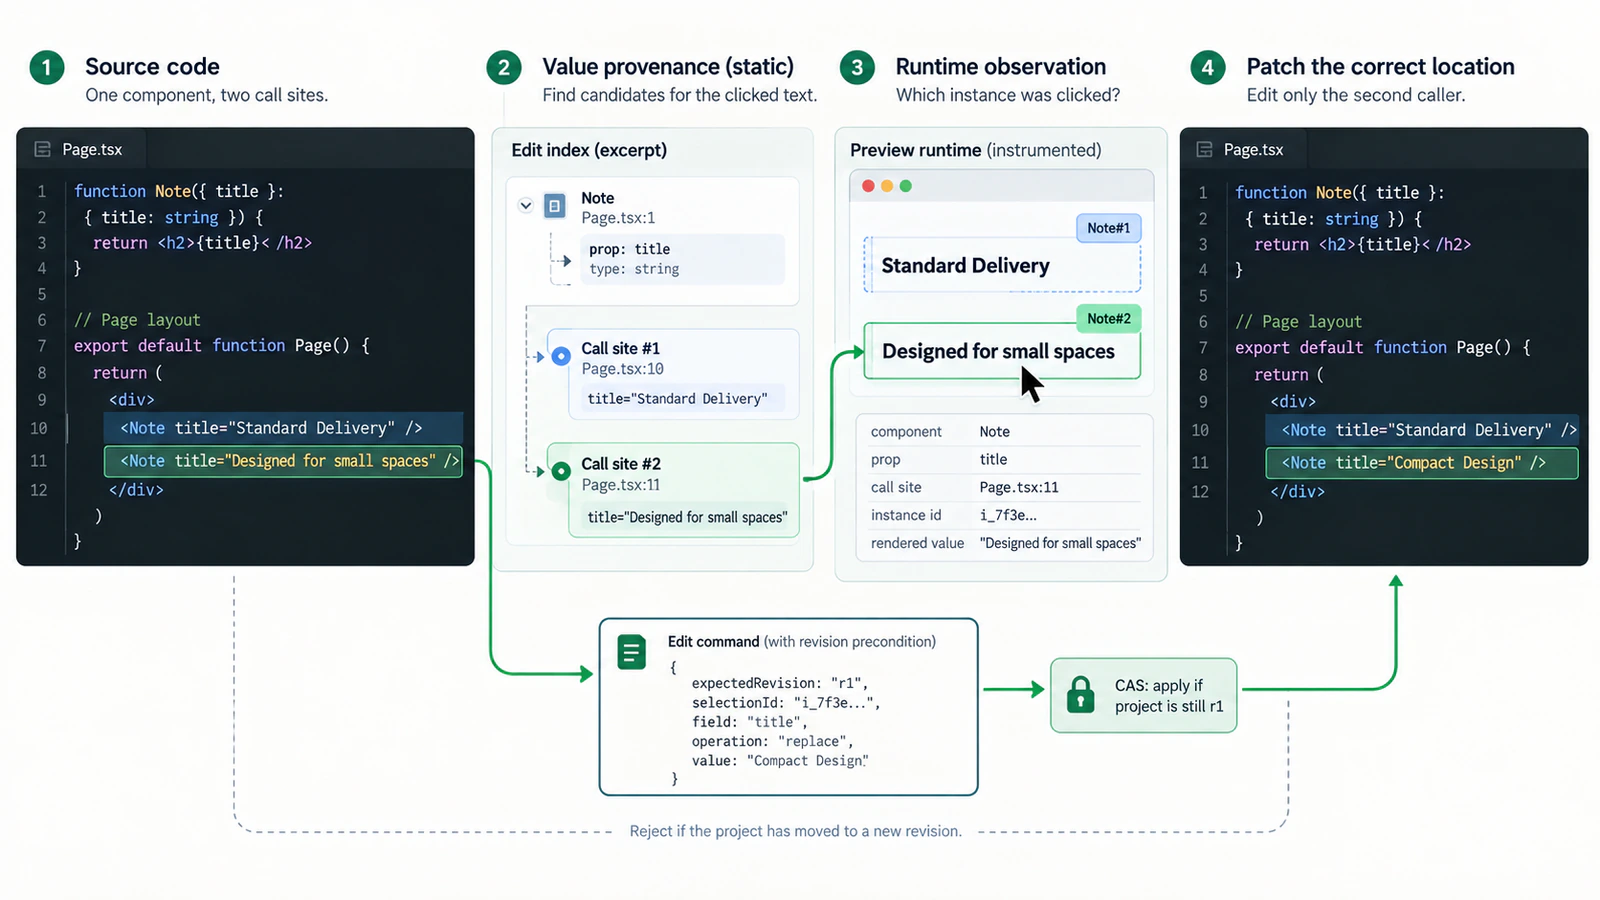
Task: Click the red dot in the preview window
Action: click(x=868, y=186)
